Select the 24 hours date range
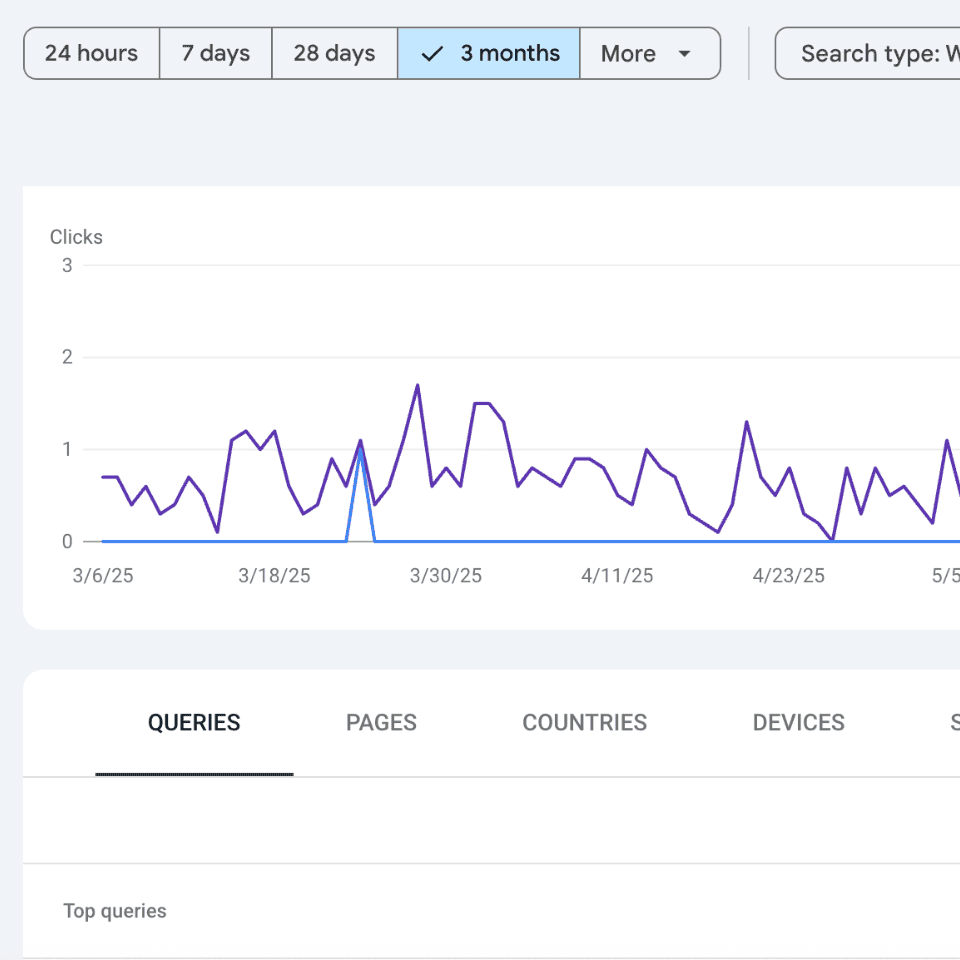 click(x=91, y=54)
